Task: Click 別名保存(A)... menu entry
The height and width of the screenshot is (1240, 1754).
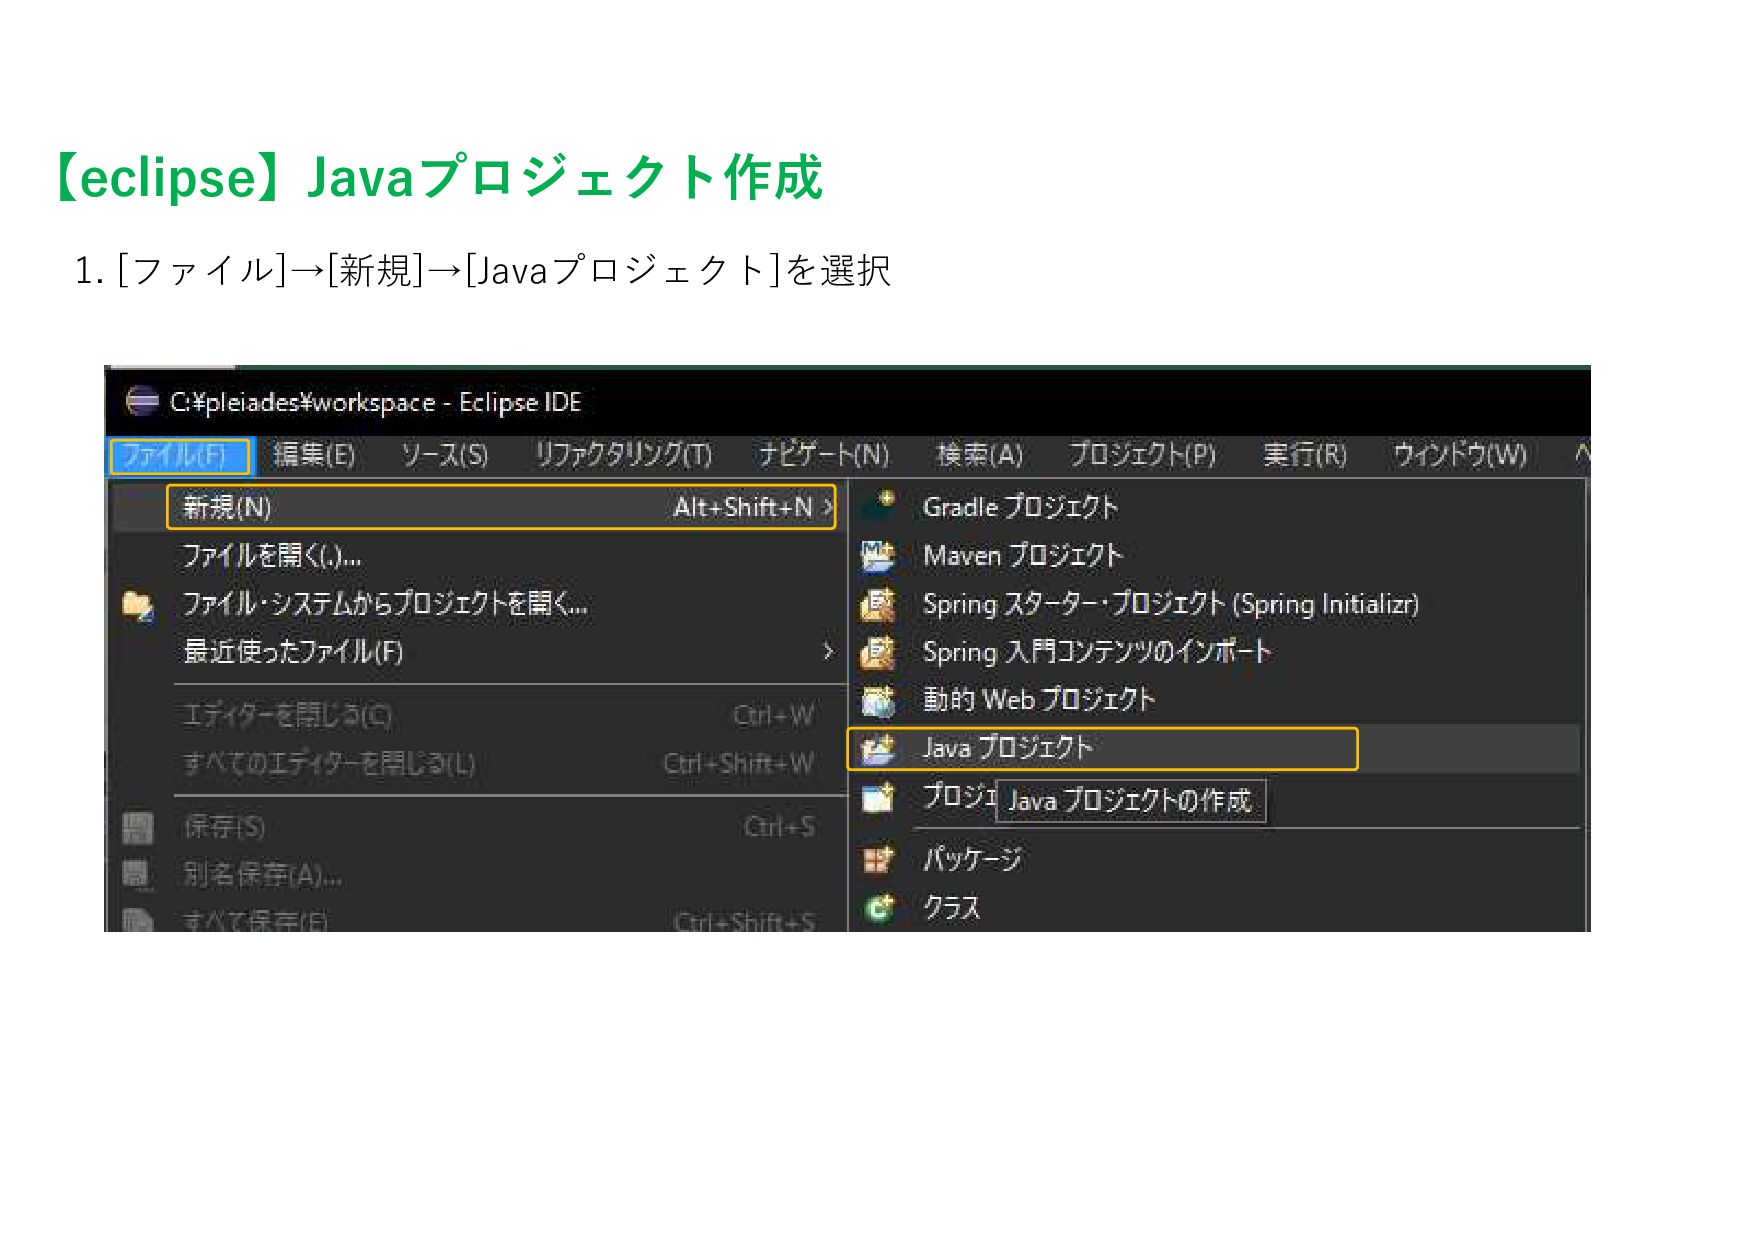Action: click(262, 875)
